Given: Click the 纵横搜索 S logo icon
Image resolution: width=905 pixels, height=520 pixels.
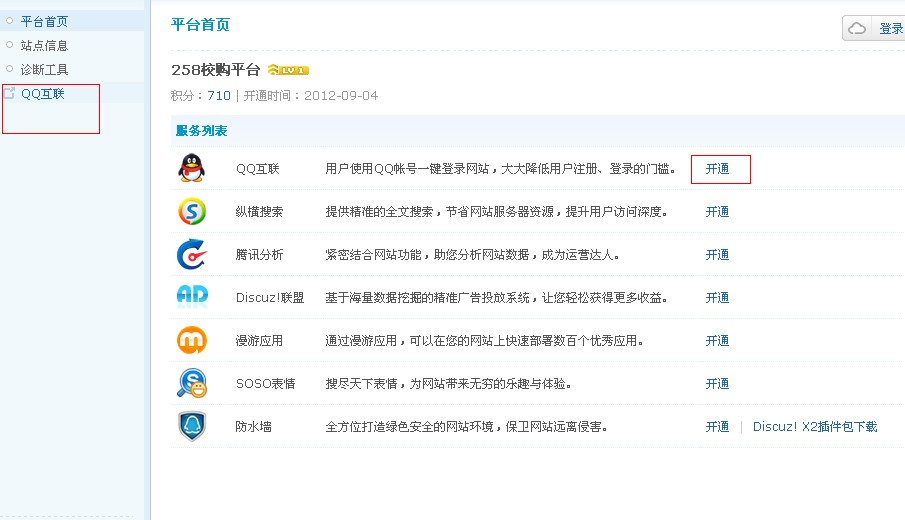Looking at the screenshot, I should pos(192,211).
